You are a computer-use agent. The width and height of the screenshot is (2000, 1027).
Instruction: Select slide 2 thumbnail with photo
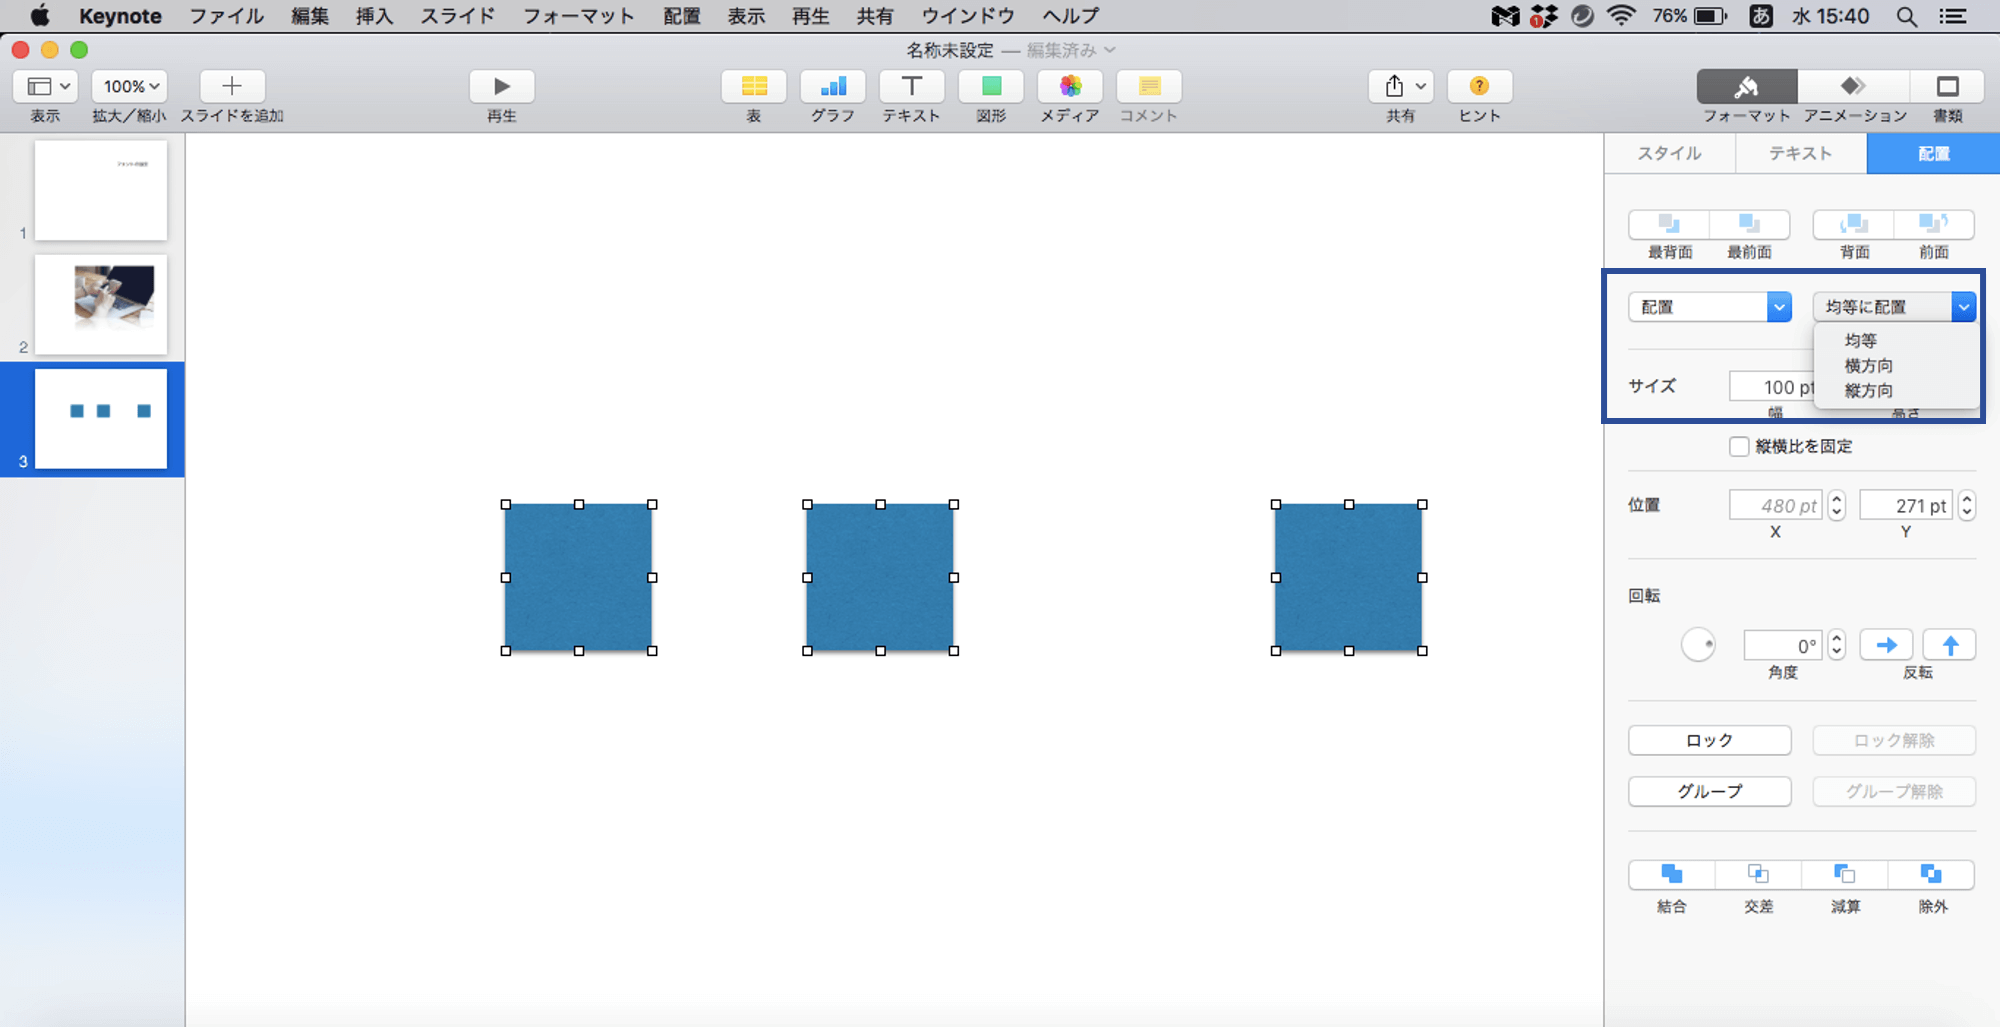(x=101, y=304)
